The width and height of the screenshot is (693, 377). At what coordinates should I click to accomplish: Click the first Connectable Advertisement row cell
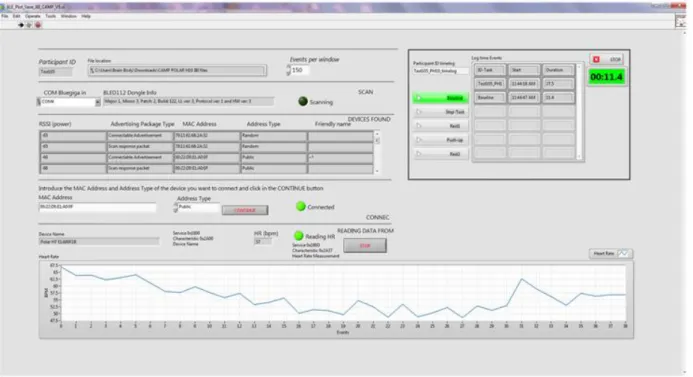(140, 136)
